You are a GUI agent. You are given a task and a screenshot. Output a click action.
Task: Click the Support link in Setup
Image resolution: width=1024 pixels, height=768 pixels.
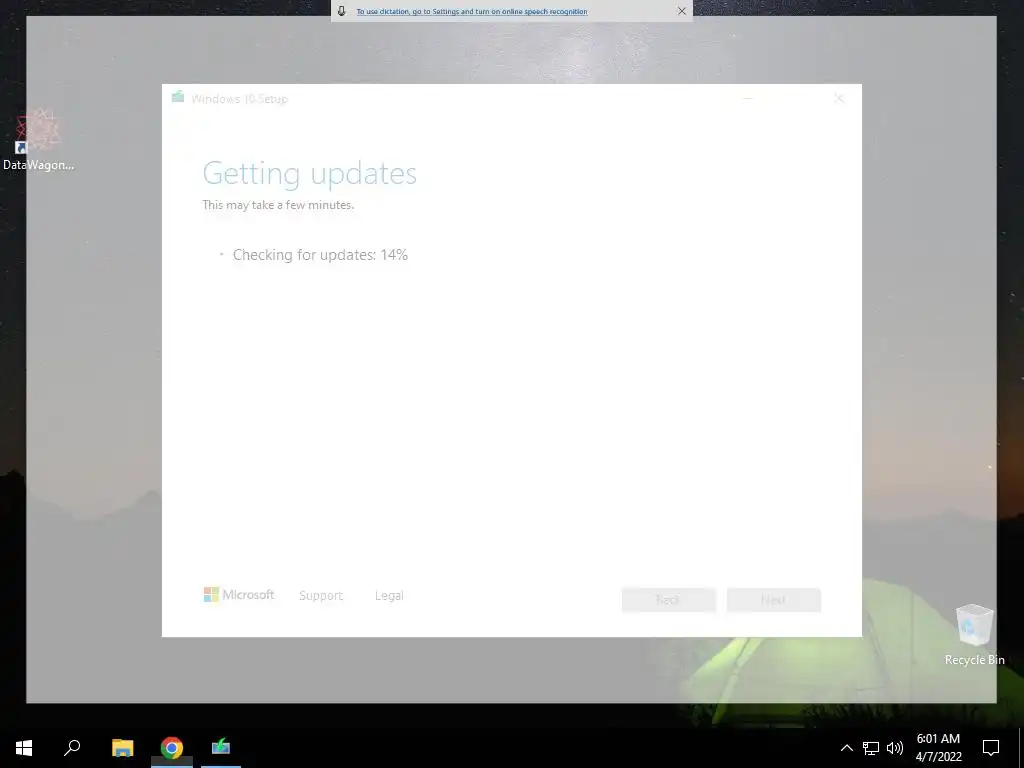click(321, 596)
